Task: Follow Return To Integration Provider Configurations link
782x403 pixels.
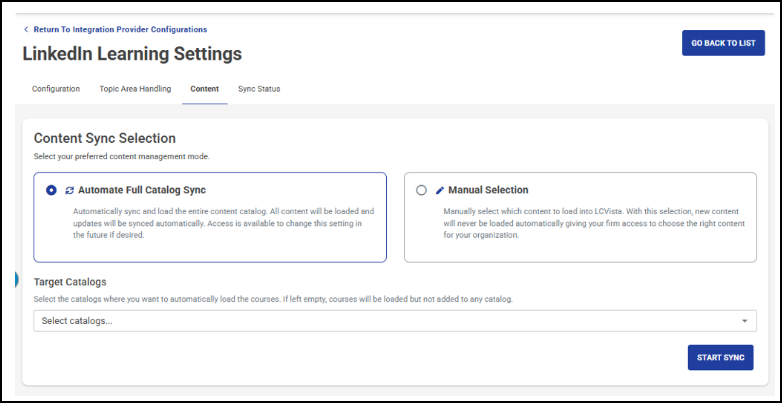Action: coord(120,30)
